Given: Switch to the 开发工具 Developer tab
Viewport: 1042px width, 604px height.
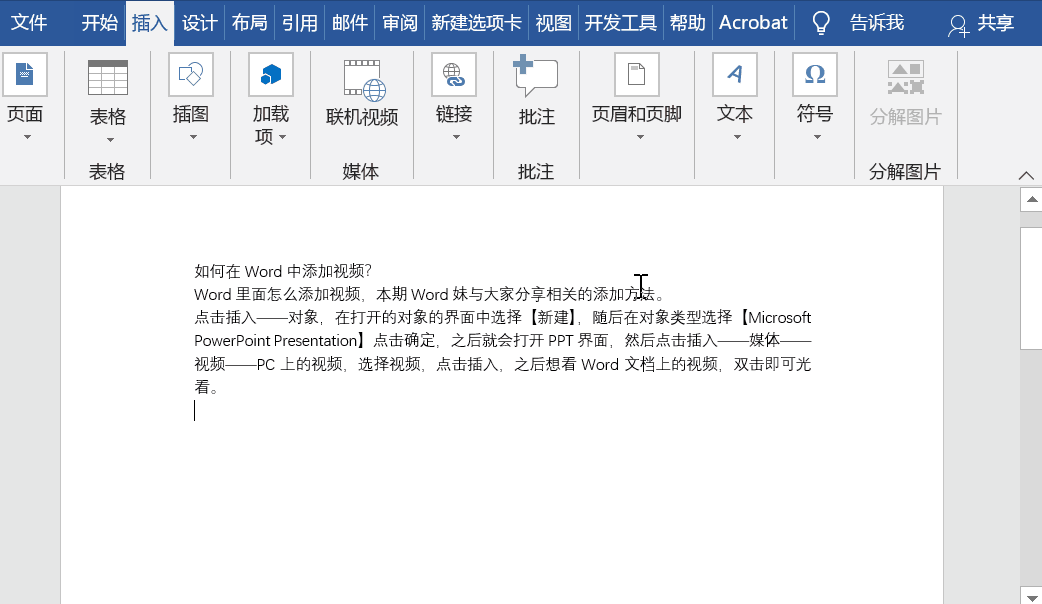Looking at the screenshot, I should click(x=621, y=23).
